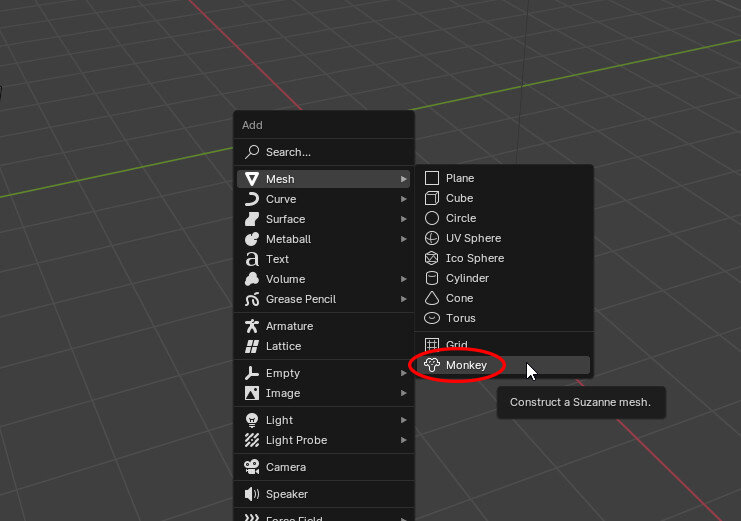Click the Light bulb icon
Viewport: 741px width, 521px height.
pos(252,420)
